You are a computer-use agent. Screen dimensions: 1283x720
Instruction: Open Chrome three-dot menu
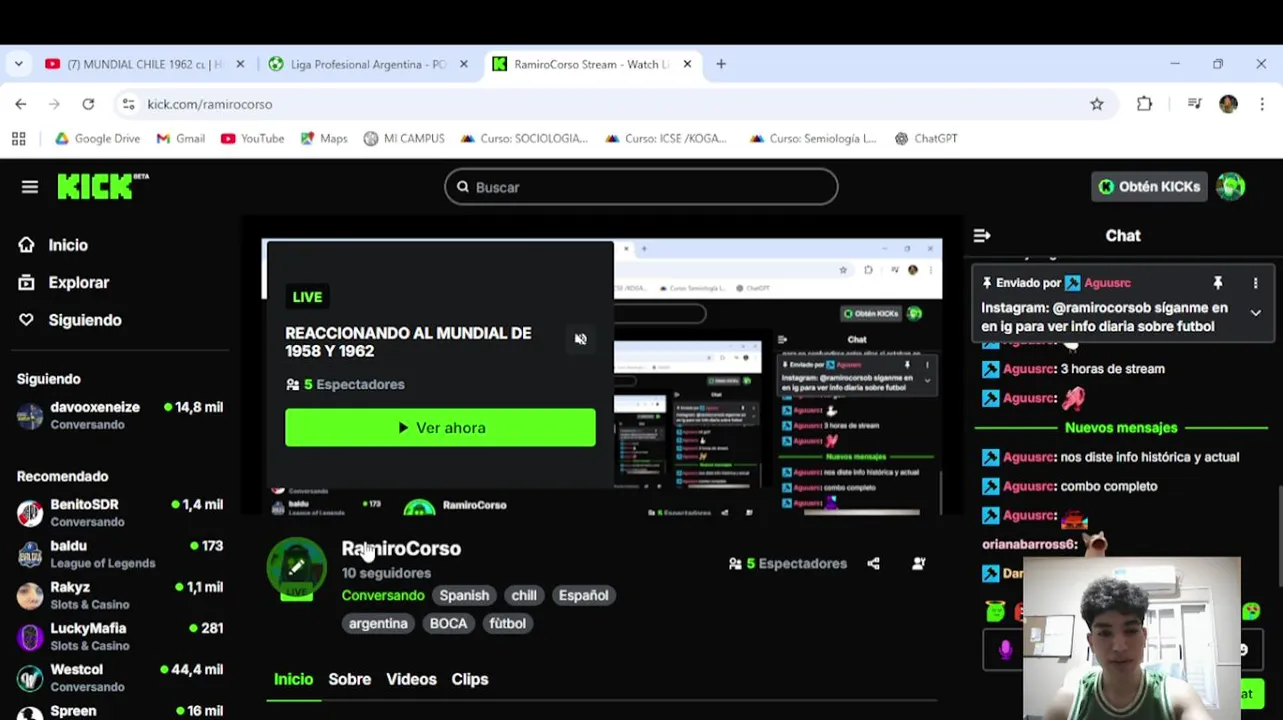point(1262,104)
